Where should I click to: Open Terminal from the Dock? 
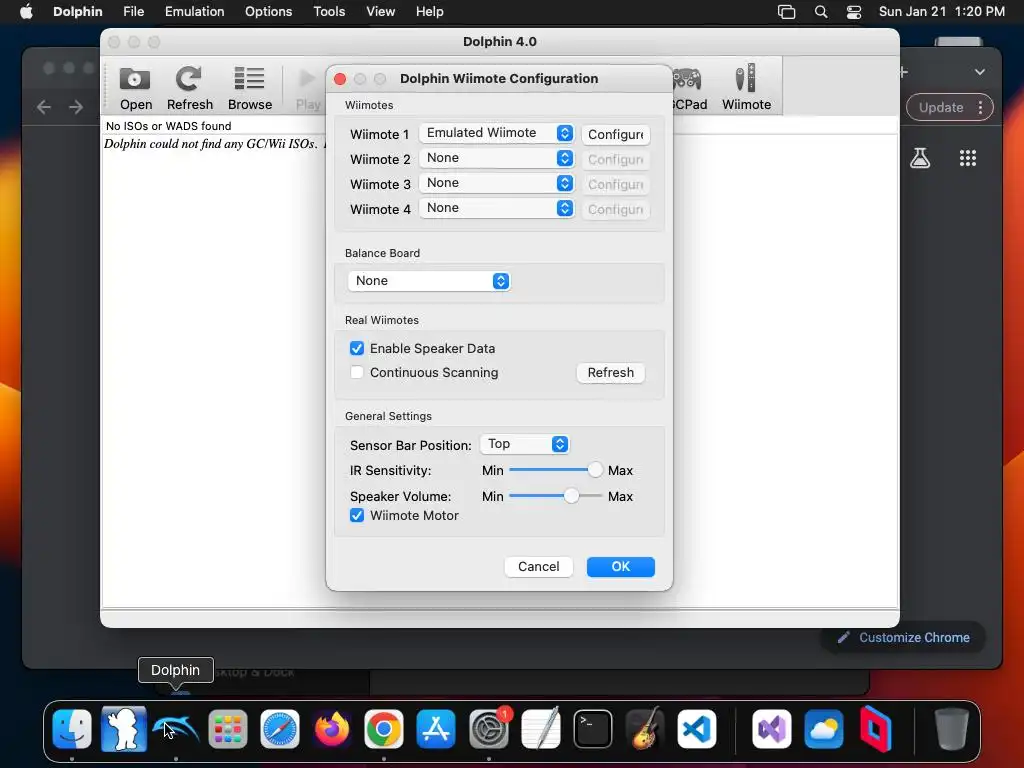(x=592, y=728)
